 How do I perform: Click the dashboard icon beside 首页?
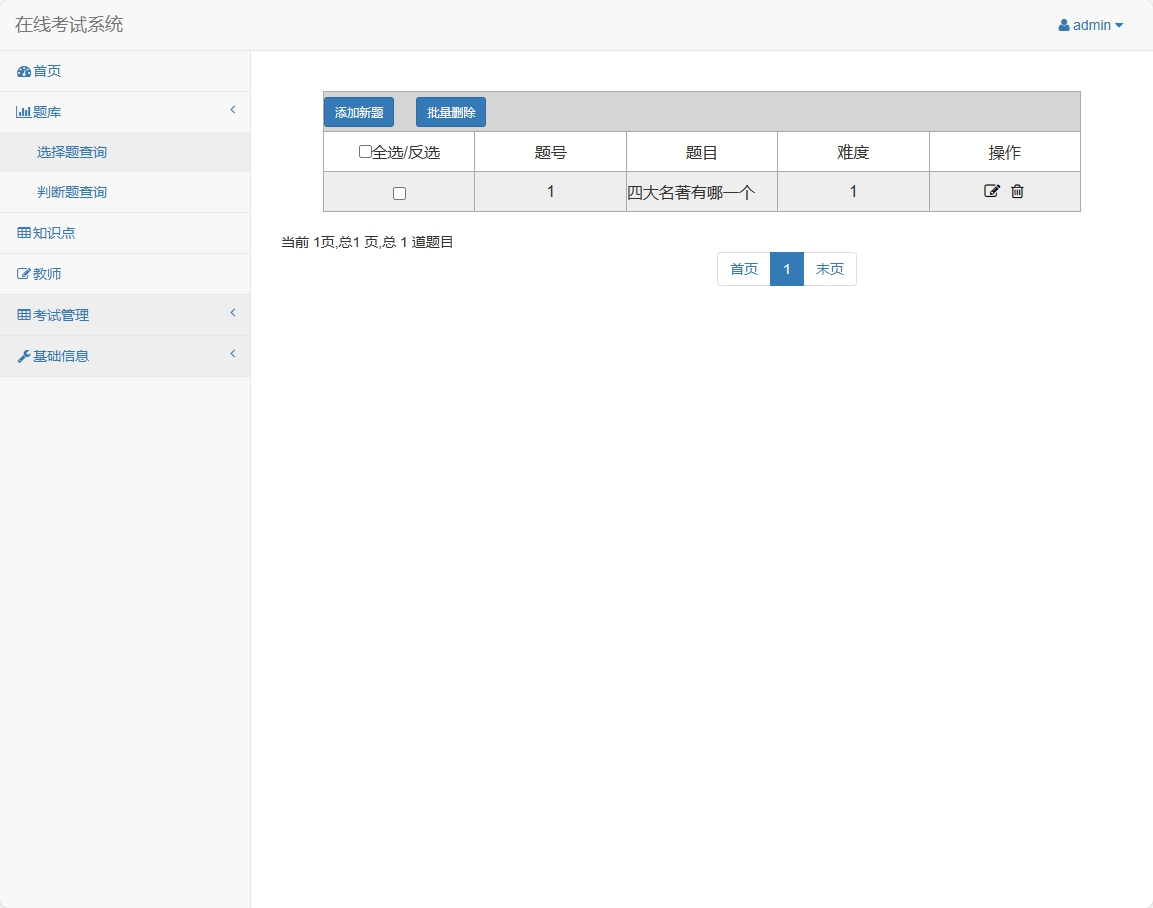click(24, 71)
